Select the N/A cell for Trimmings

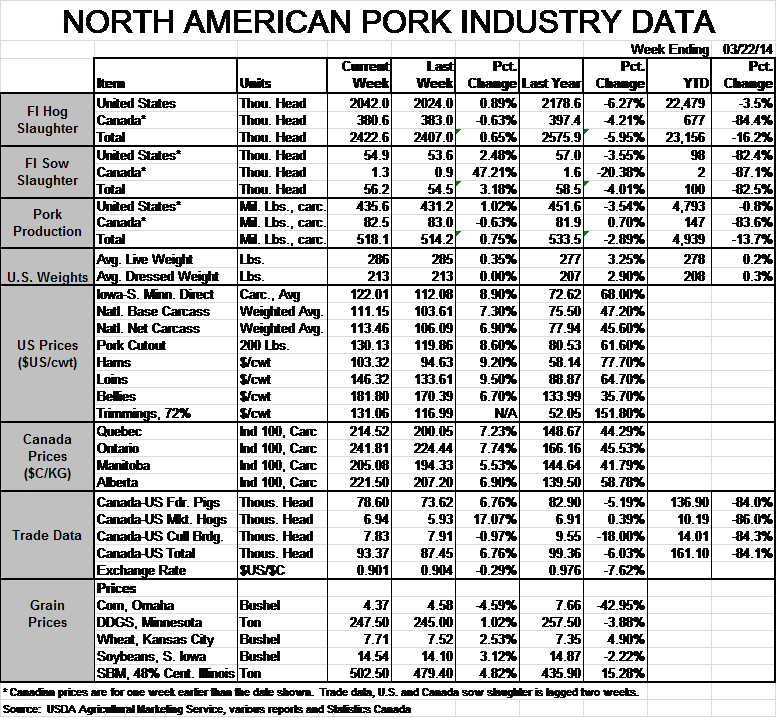coord(505,413)
